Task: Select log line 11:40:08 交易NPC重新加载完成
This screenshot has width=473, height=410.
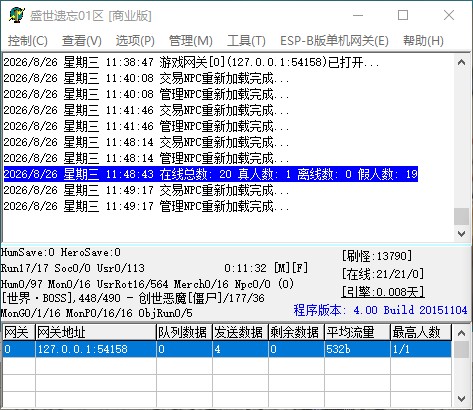Action: [146, 78]
